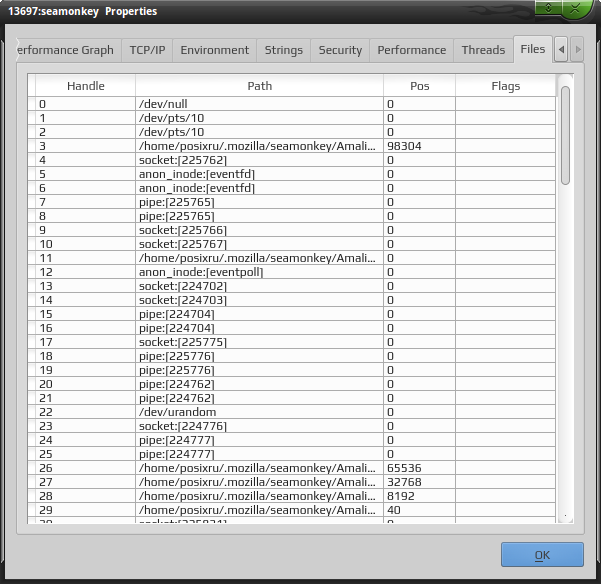
Task: Switch to the Performance Graph tab
Action: pos(69,50)
